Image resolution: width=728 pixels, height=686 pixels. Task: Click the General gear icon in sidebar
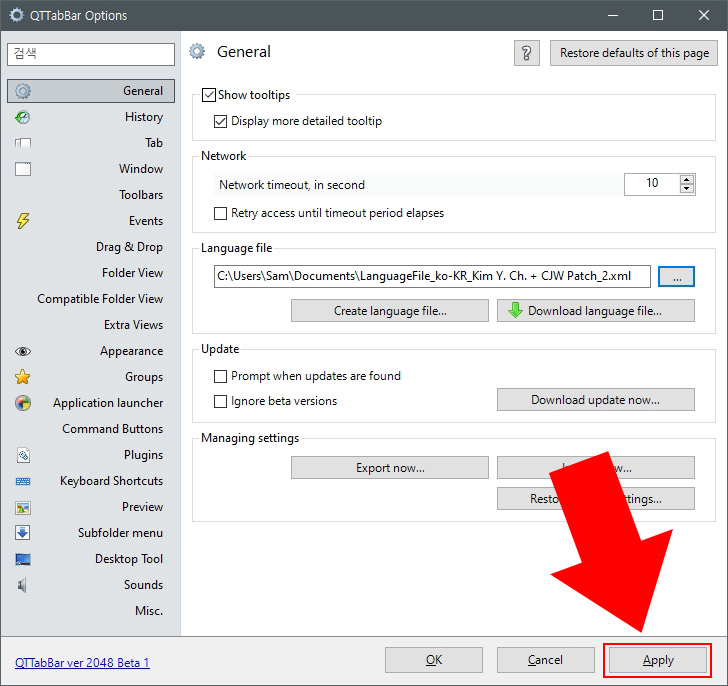pos(23,91)
